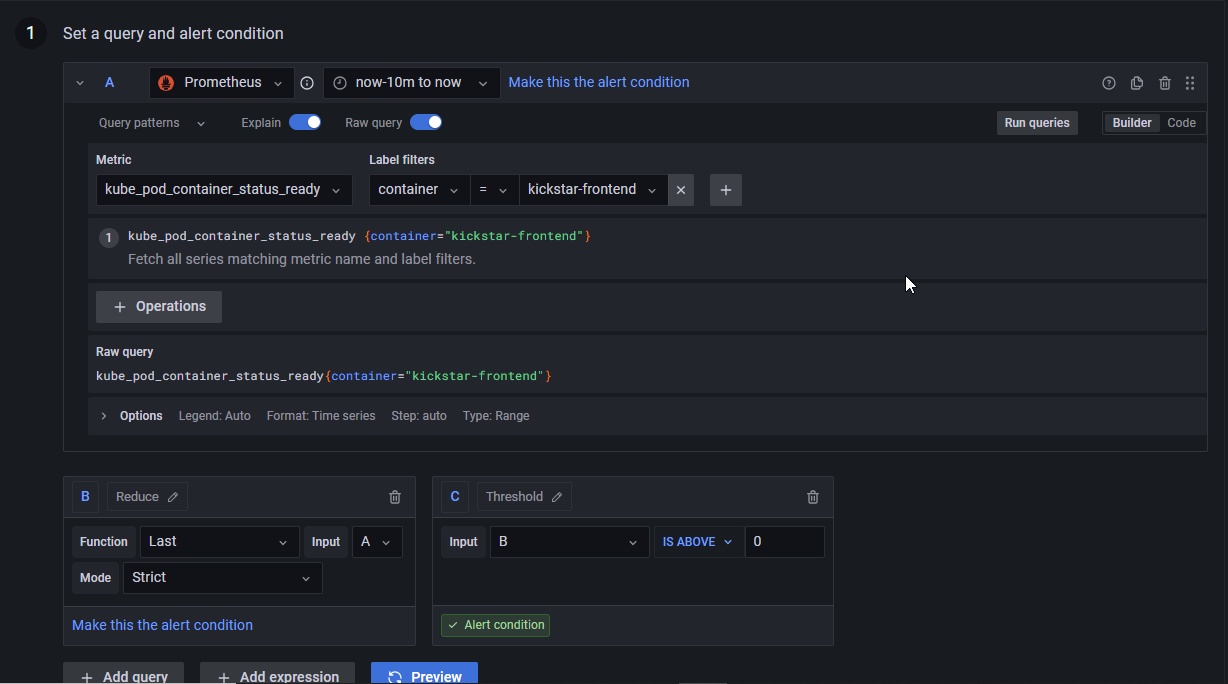Click the Legend: Auto option text
Screen dimensions: 1228x684
pyautogui.click(x=215, y=416)
